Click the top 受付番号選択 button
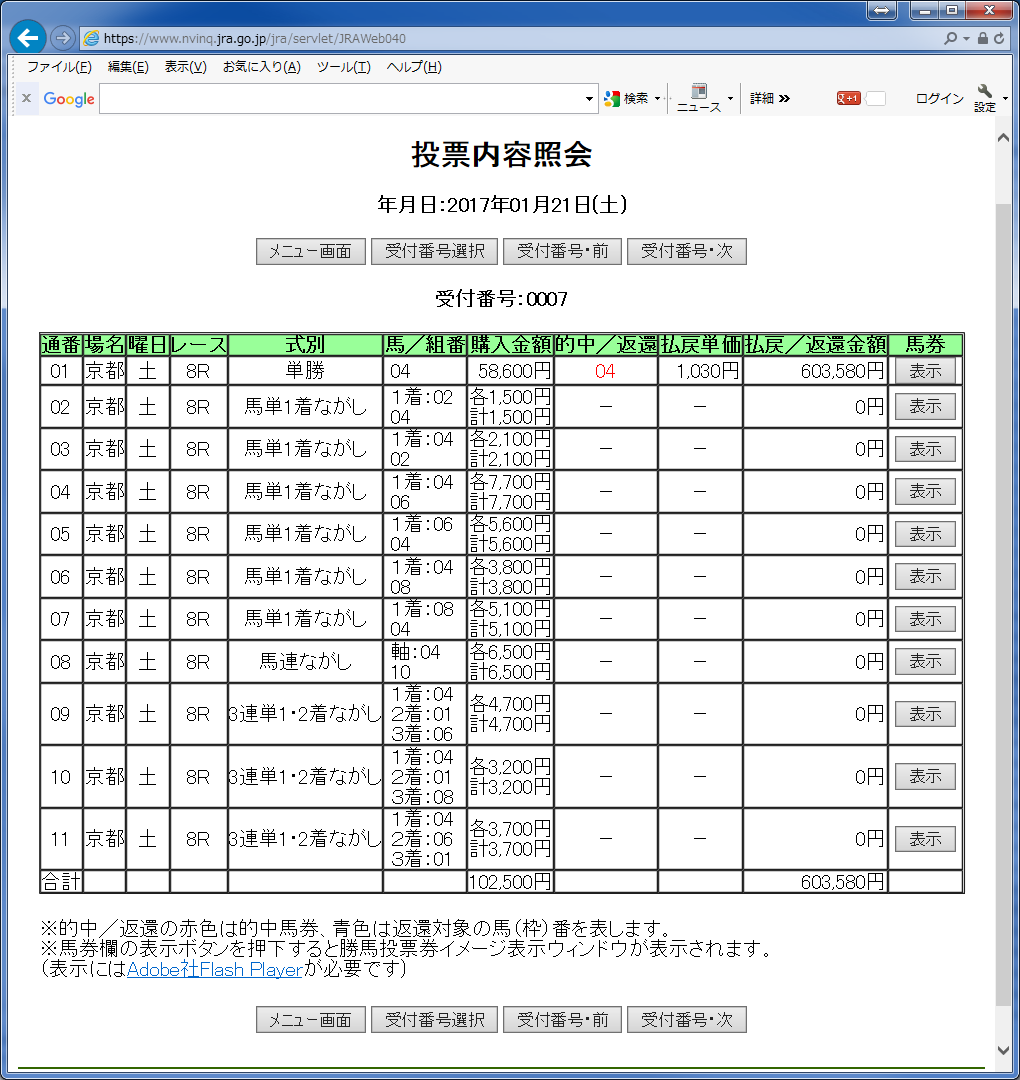1020x1080 pixels. (435, 251)
